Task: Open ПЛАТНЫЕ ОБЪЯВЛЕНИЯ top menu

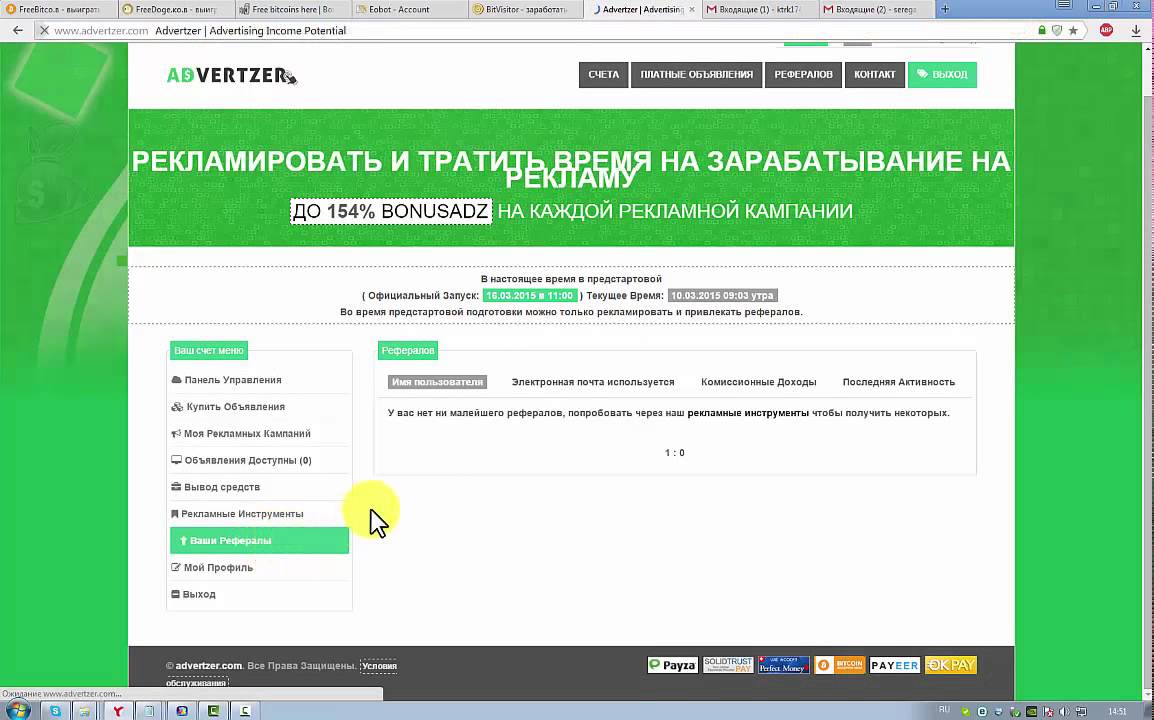Action: point(696,74)
